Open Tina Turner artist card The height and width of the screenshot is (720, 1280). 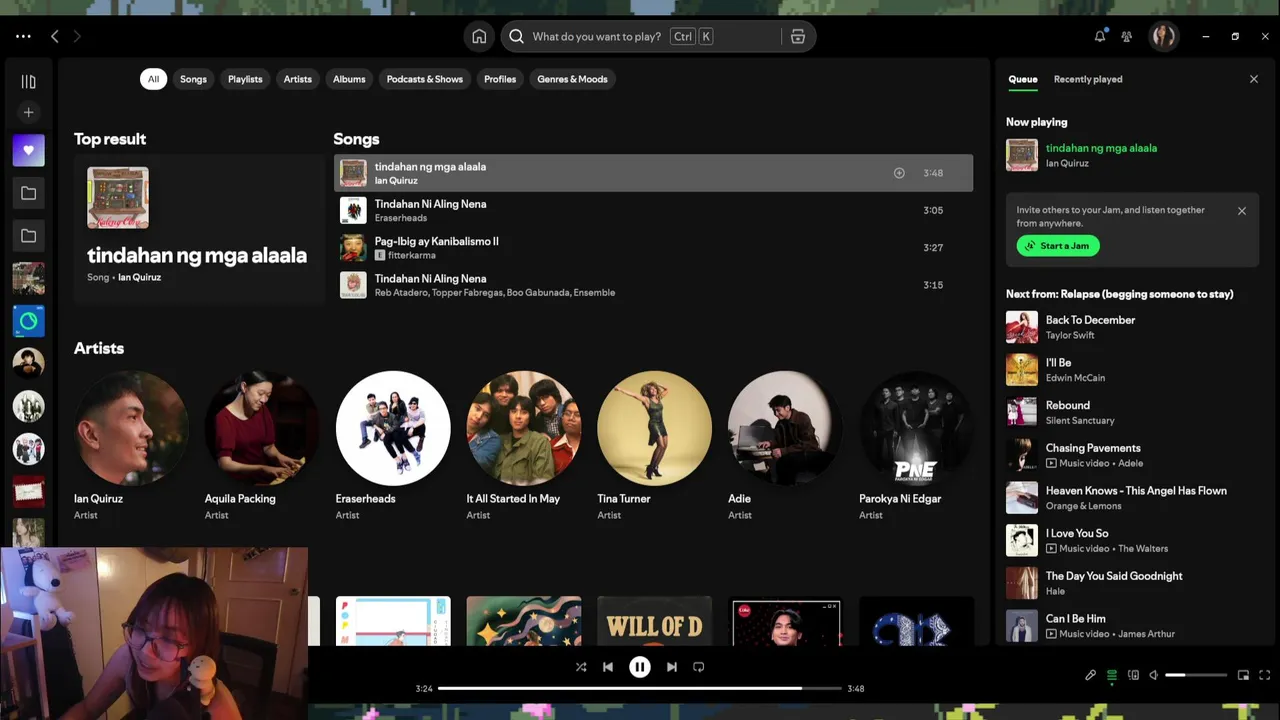coord(655,446)
